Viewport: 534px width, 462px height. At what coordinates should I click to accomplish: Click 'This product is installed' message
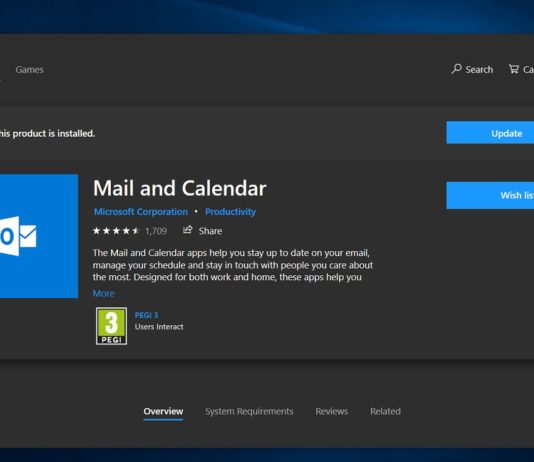(47, 133)
